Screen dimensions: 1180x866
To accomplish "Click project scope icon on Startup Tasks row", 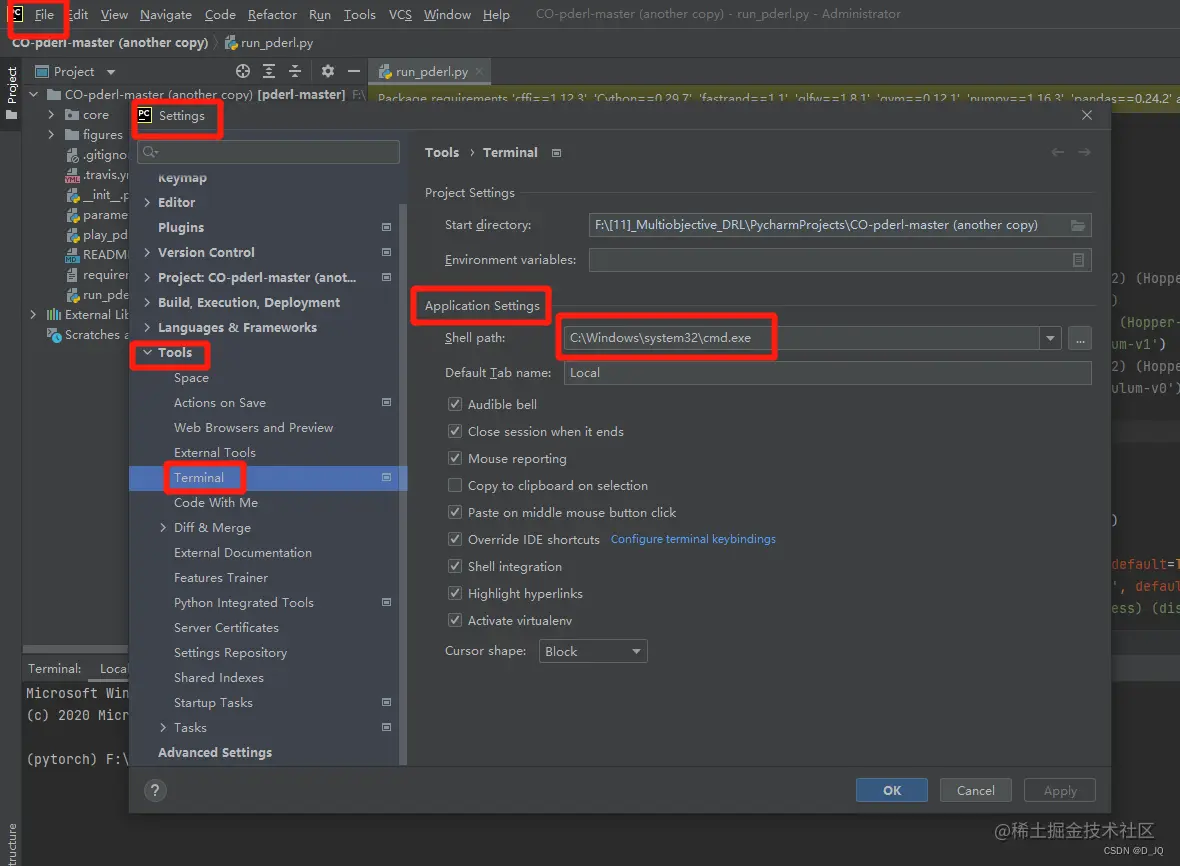I will coord(386,703).
